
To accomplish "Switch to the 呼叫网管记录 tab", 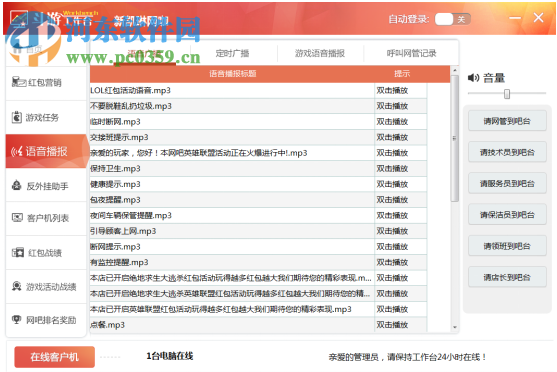I will [x=411, y=53].
